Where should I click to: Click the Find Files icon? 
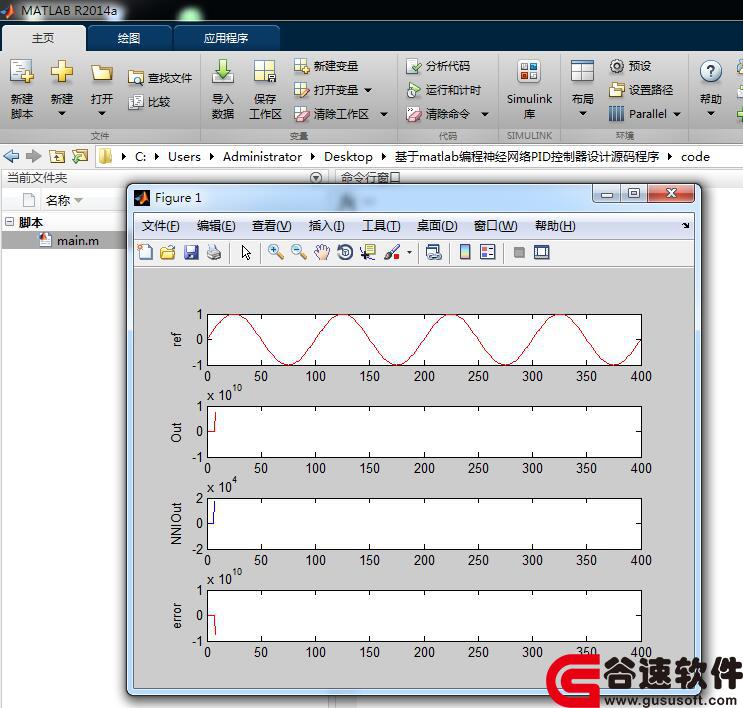click(x=136, y=78)
